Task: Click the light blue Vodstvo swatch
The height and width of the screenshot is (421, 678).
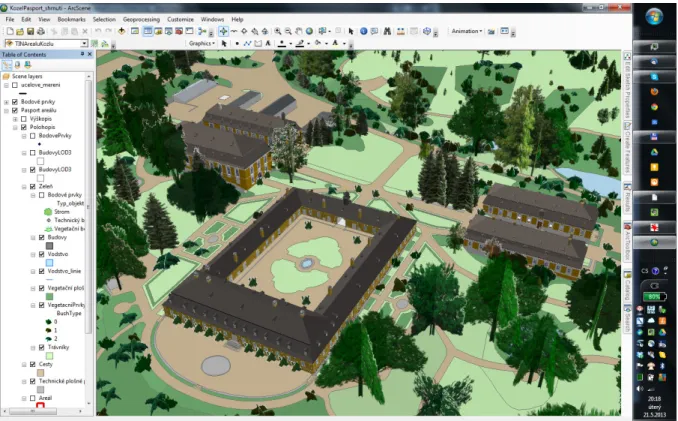Action: tap(49, 263)
